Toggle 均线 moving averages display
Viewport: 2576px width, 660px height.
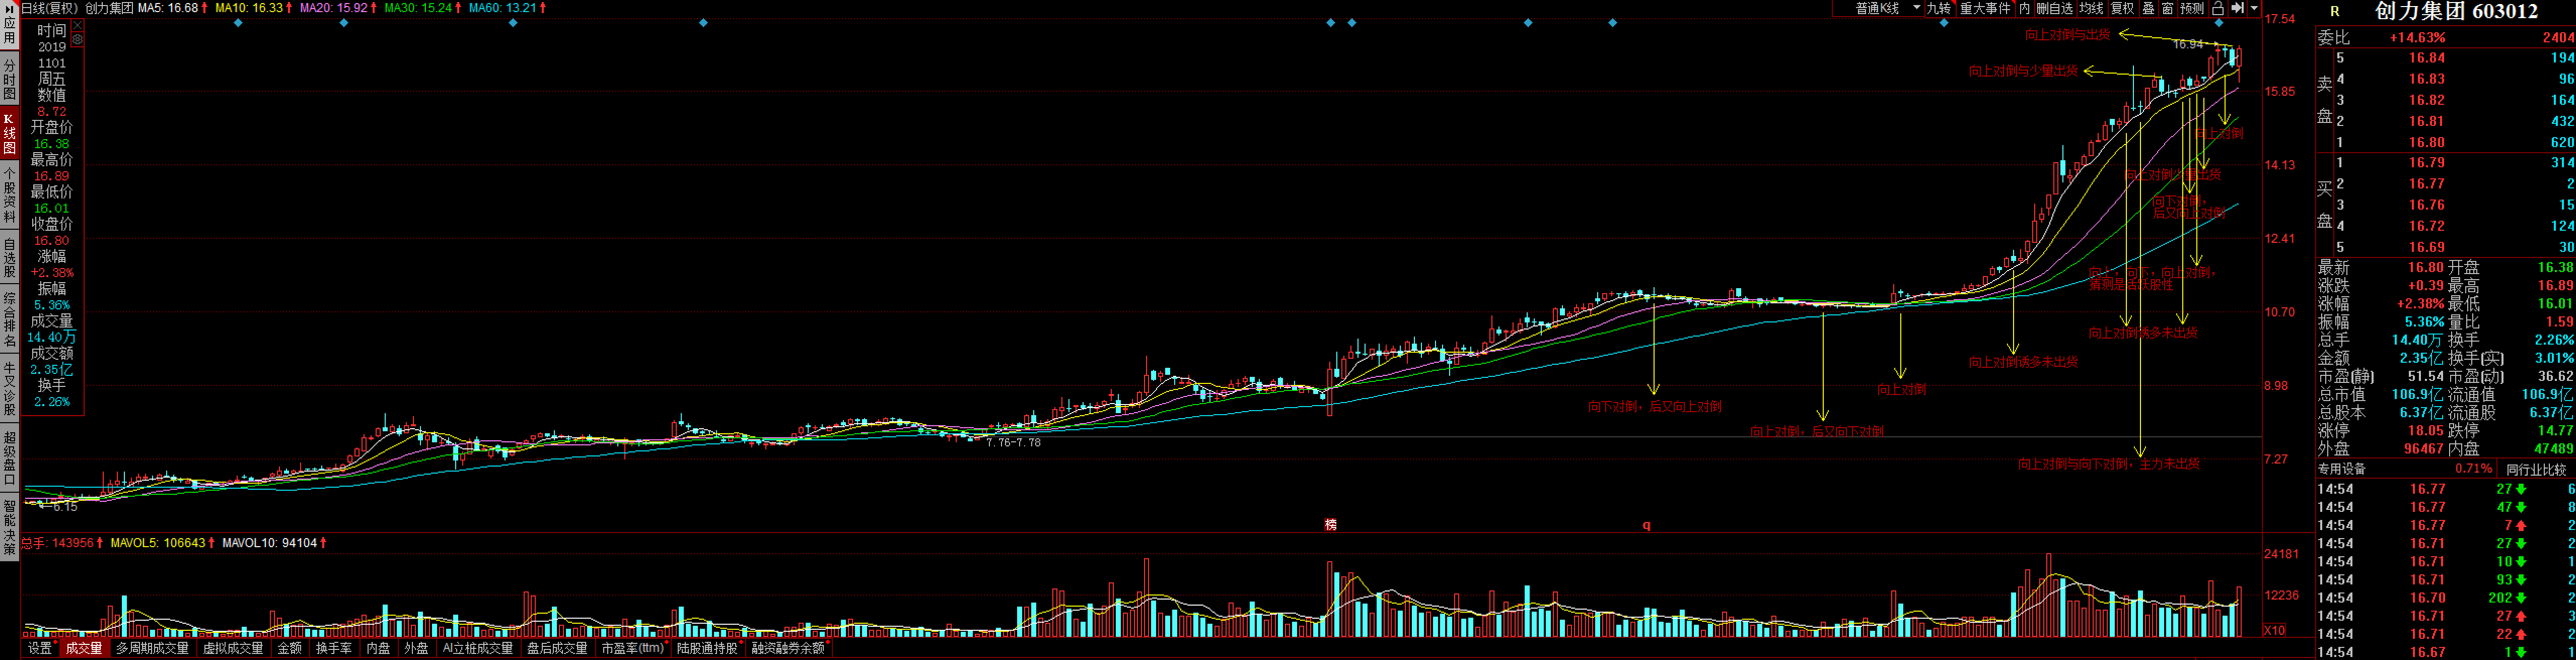[2091, 8]
